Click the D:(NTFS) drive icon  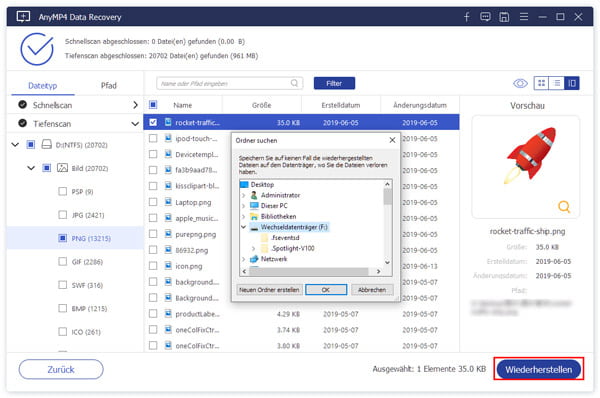(47, 145)
